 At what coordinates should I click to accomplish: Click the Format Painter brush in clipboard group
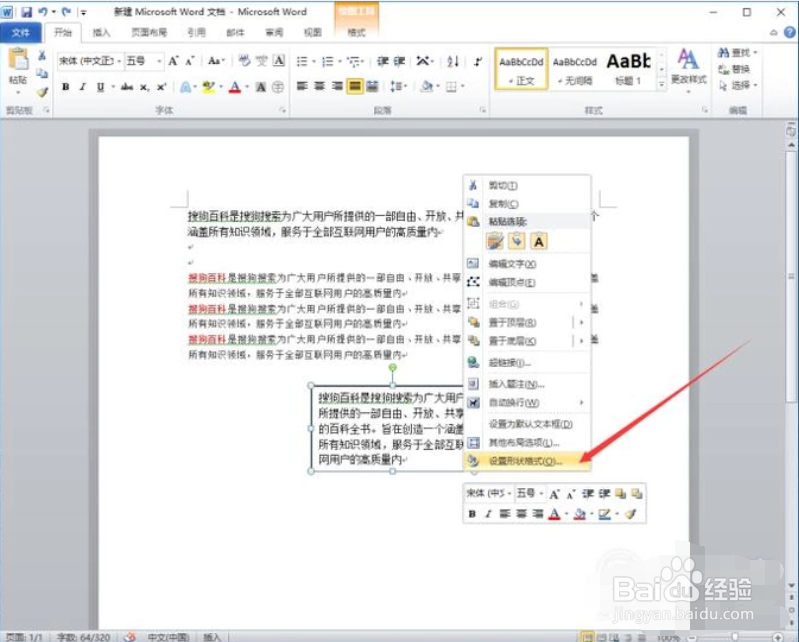[x=42, y=92]
